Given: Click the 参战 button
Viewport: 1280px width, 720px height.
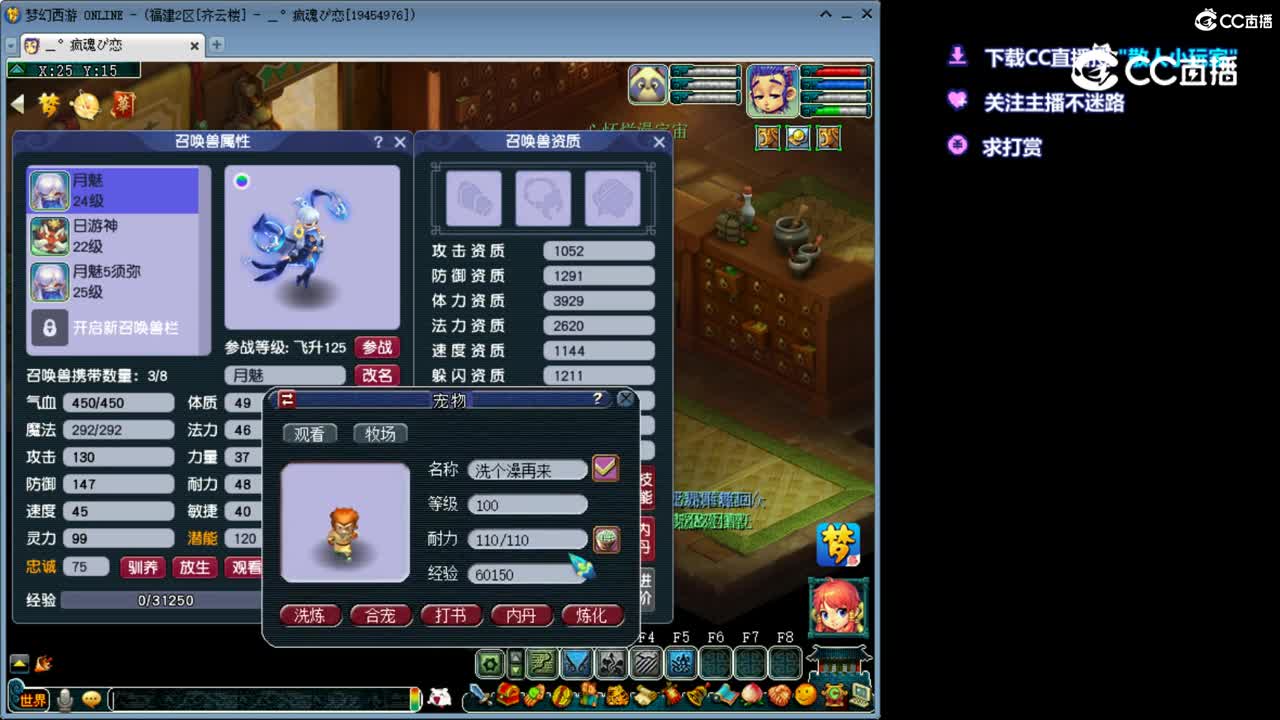Looking at the screenshot, I should pos(377,347).
